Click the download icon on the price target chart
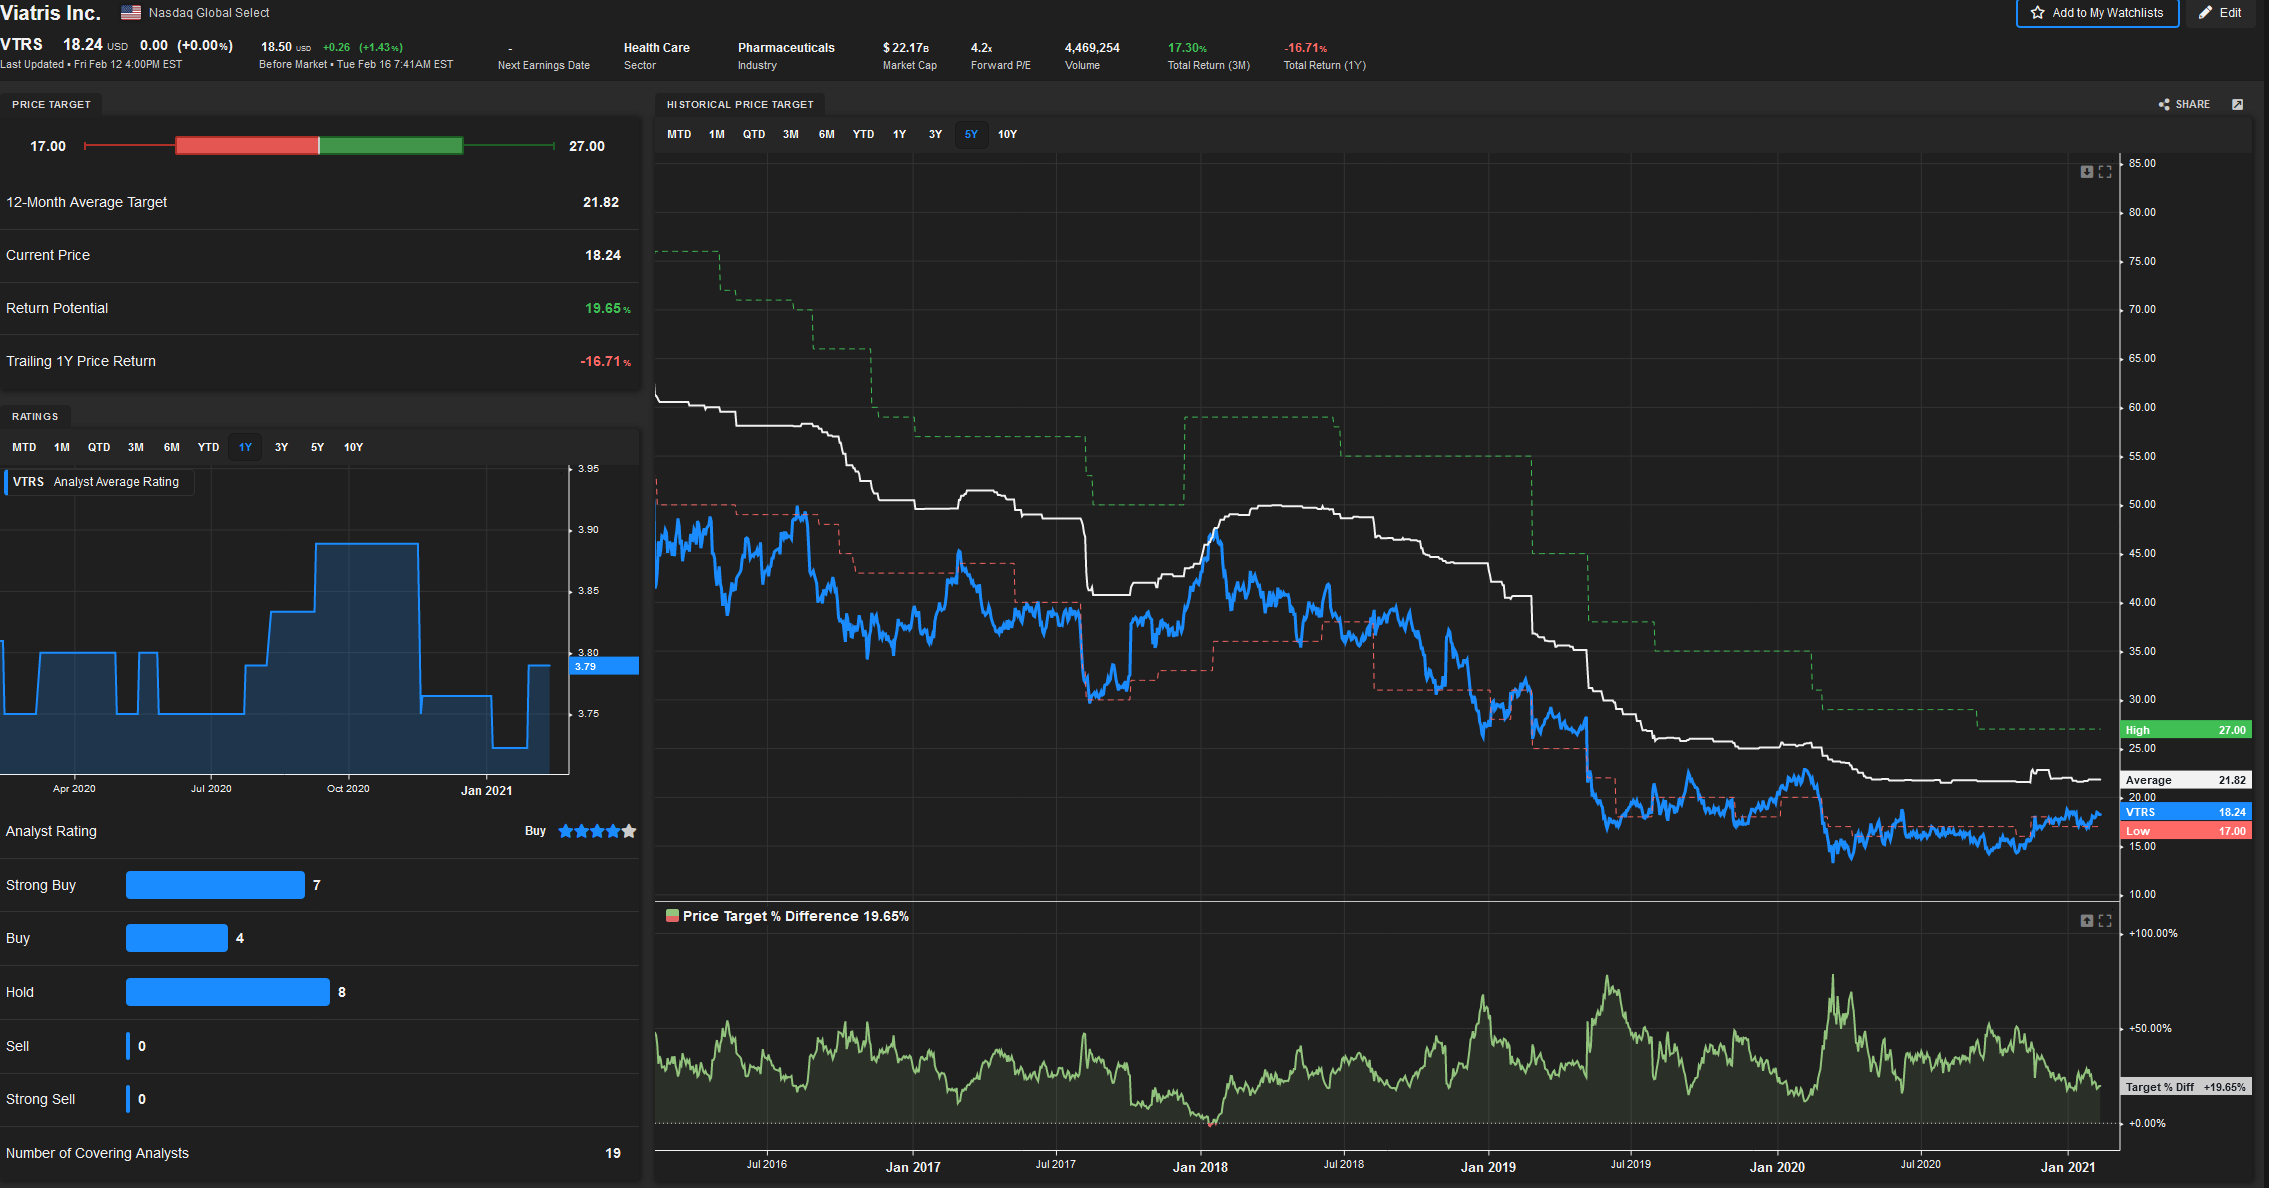This screenshot has width=2269, height=1188. (x=2086, y=171)
